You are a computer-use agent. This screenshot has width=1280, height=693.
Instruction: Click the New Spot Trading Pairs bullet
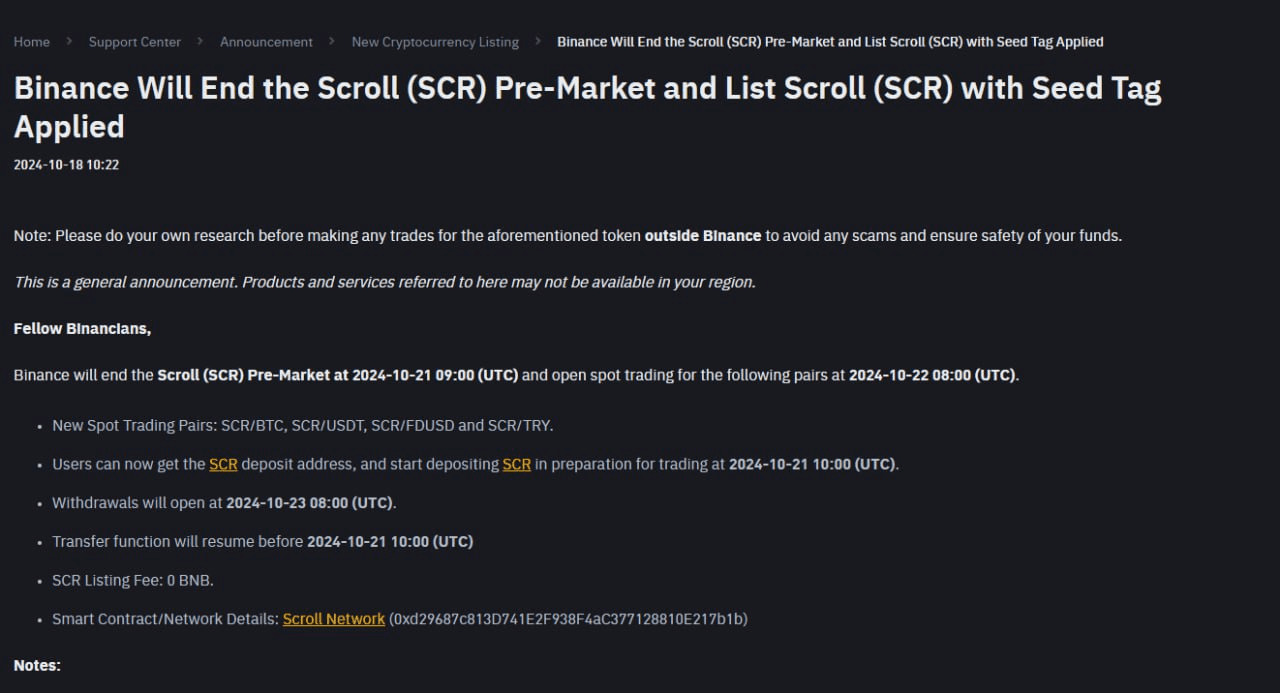pos(303,425)
